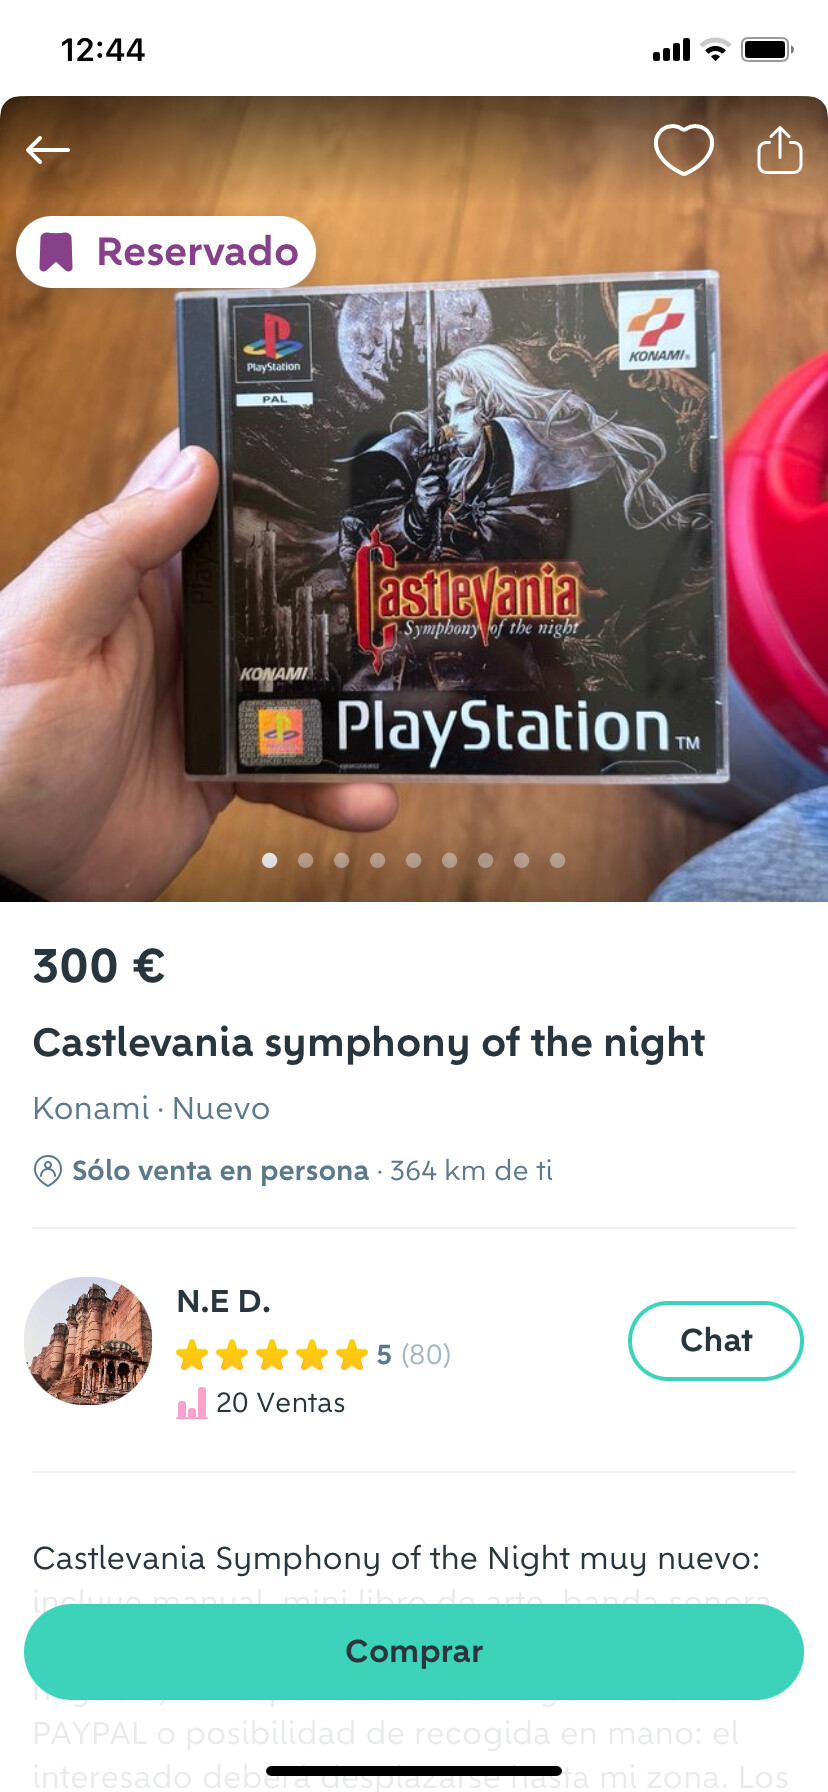Click the in-person sale location icon
The height and width of the screenshot is (1792, 828).
pos(47,1171)
